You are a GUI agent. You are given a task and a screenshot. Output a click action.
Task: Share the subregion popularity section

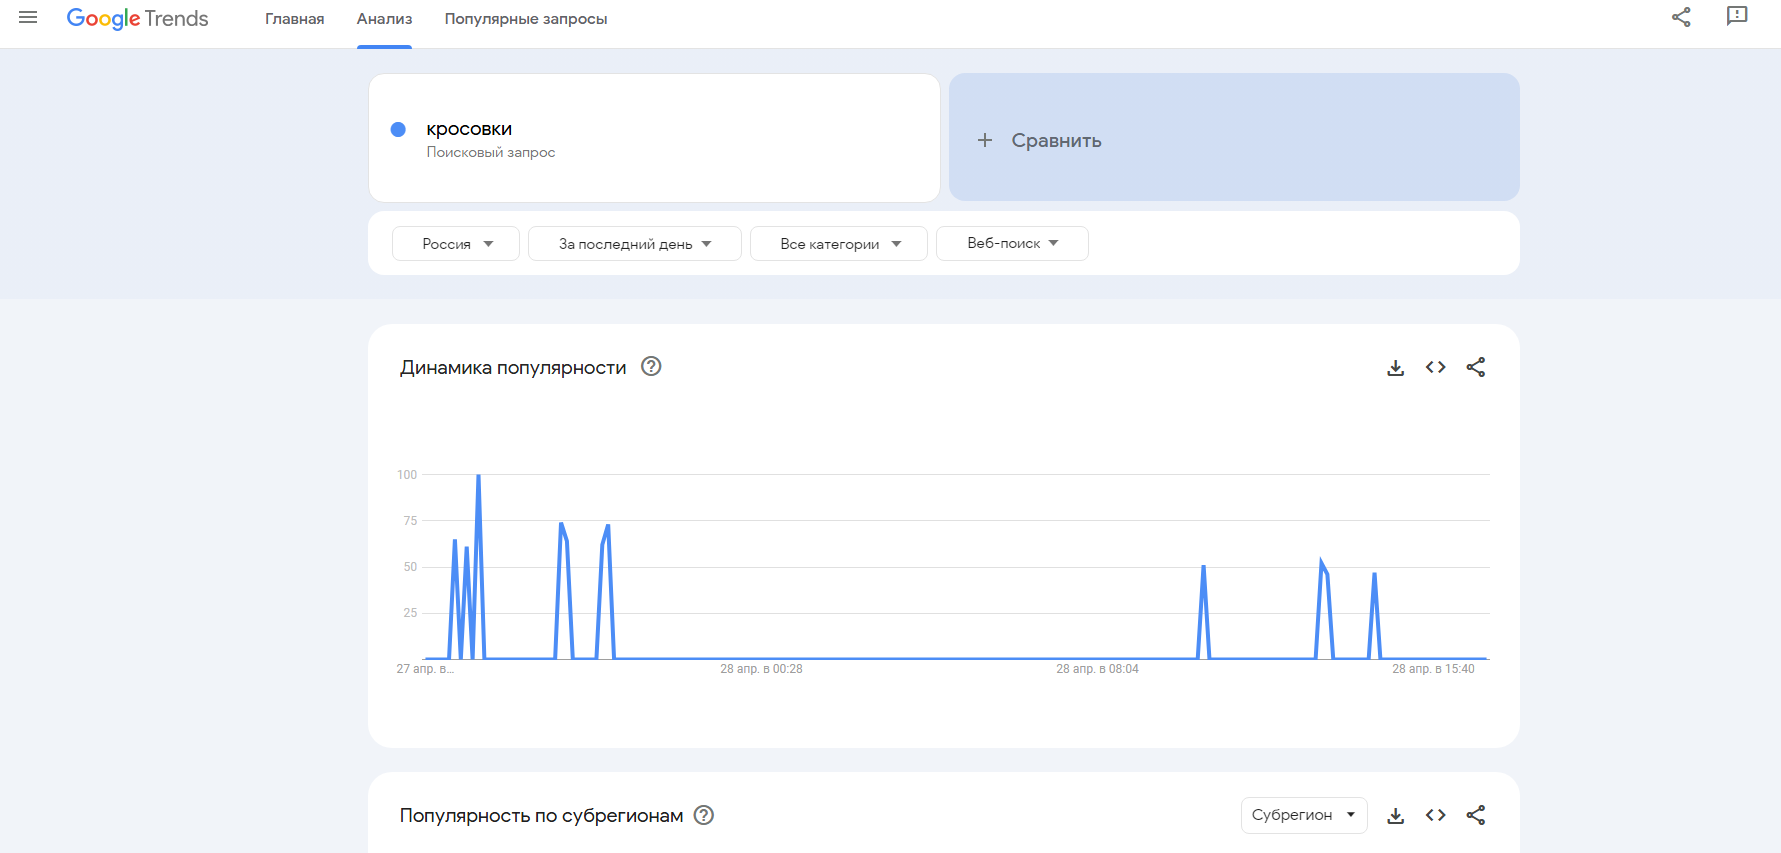pos(1475,815)
